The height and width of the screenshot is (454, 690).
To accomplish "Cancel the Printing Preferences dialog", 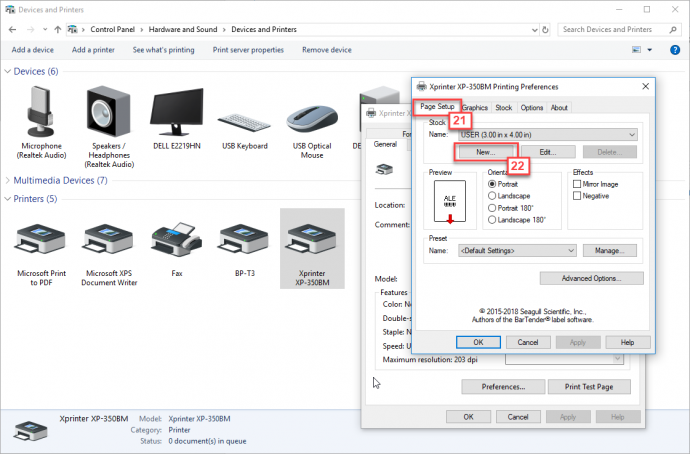I will pyautogui.click(x=528, y=342).
